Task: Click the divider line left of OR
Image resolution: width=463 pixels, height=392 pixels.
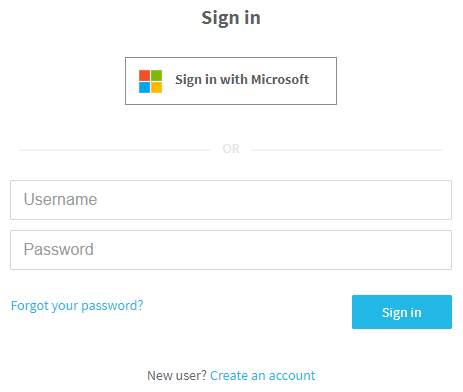Action: 115,150
